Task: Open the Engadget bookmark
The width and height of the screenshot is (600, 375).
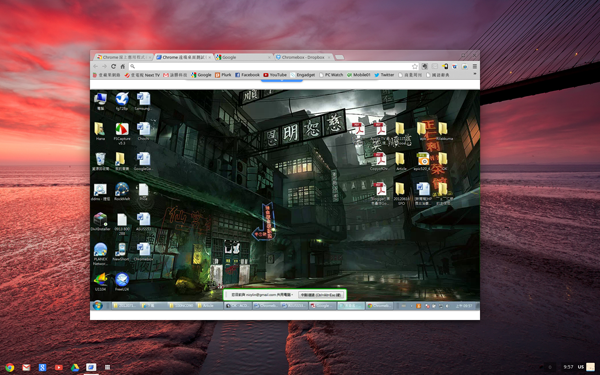Action: pyautogui.click(x=303, y=75)
